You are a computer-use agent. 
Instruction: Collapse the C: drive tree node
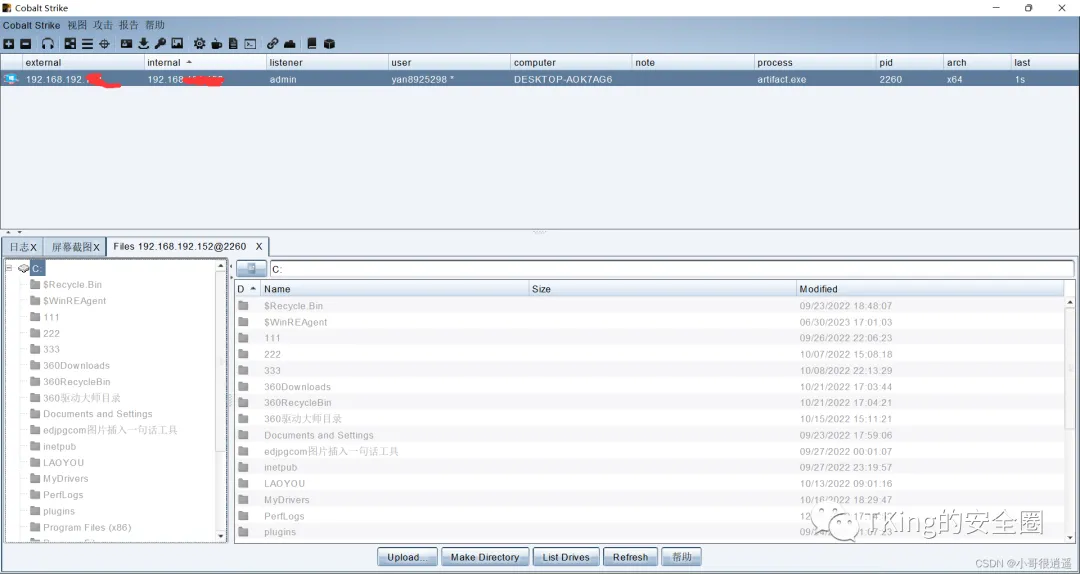tap(9, 268)
